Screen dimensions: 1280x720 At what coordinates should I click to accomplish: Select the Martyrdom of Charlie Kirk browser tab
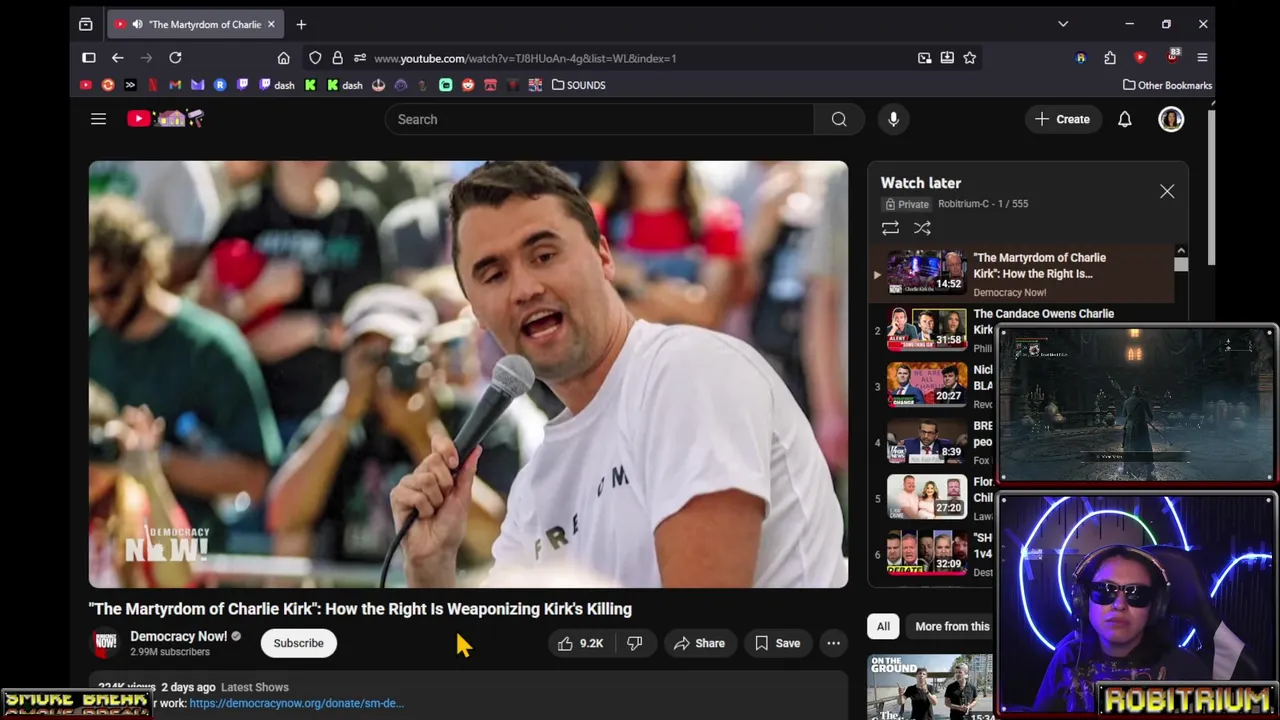tap(194, 24)
